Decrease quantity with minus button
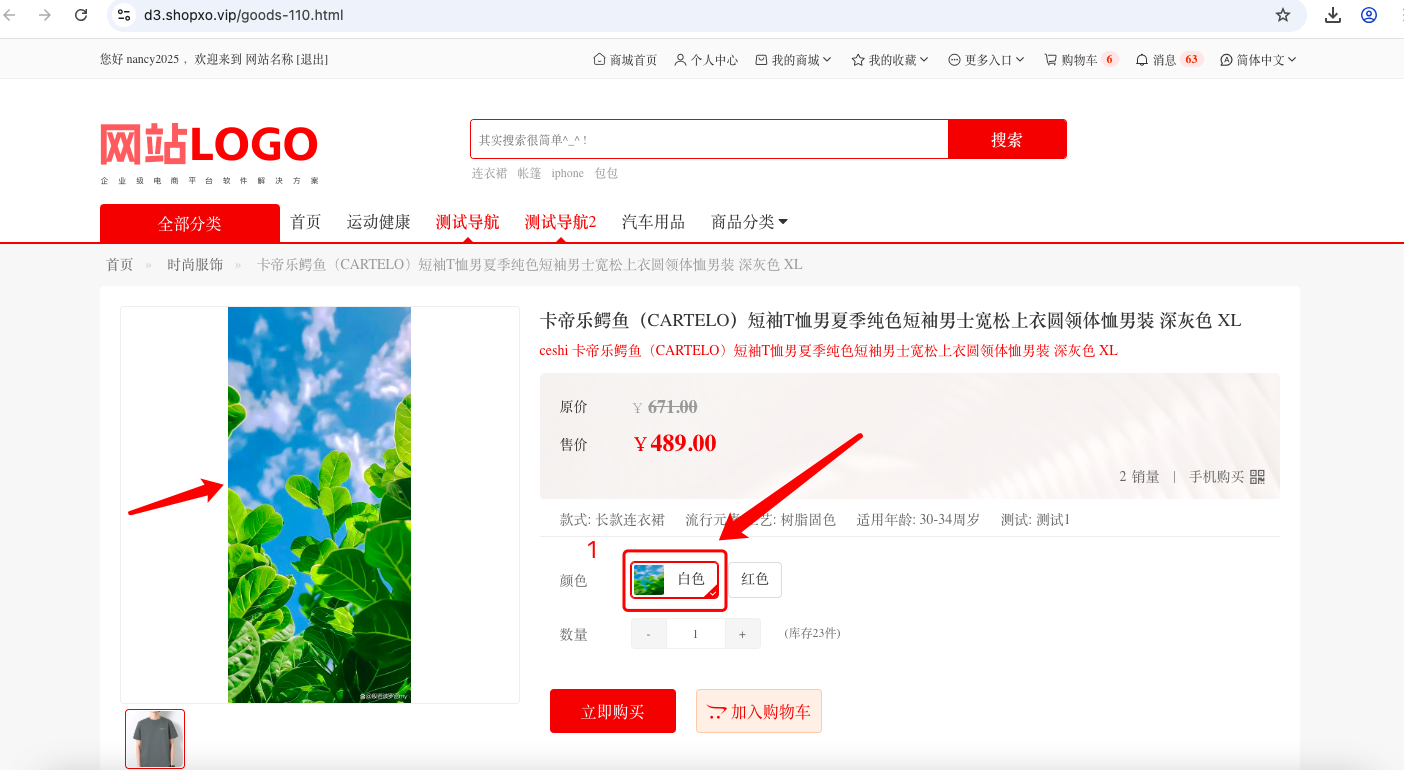This screenshot has width=1404, height=770. point(649,634)
